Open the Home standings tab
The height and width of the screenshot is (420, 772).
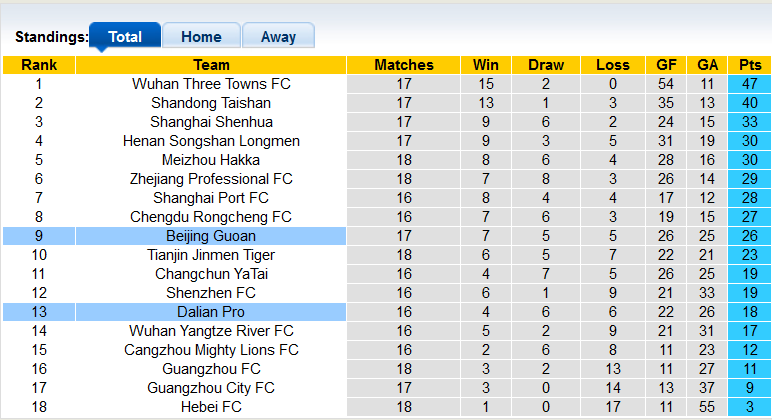(201, 36)
